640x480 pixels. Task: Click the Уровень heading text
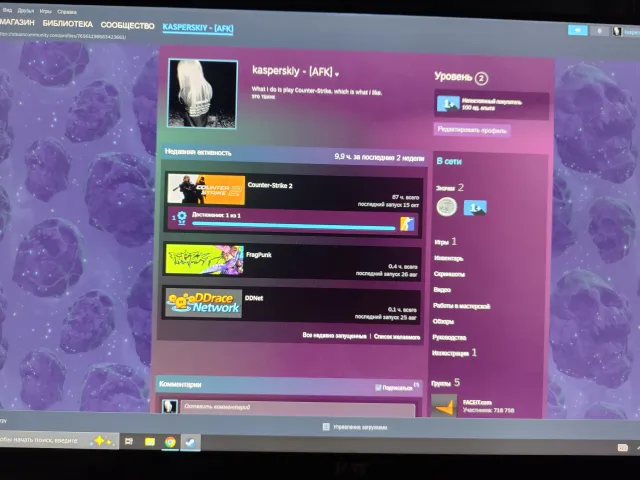tap(453, 76)
